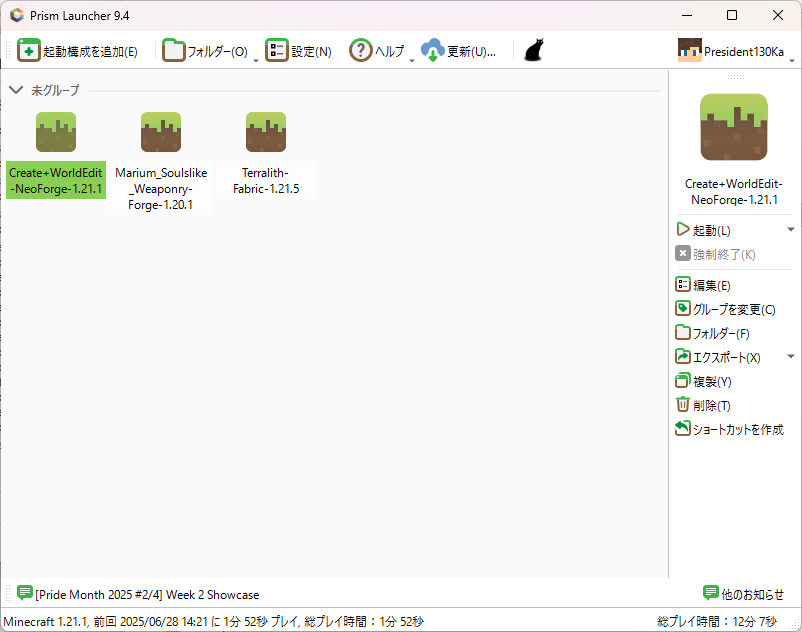The height and width of the screenshot is (632, 802).
Task: Select the Marium_Soulslike_Weaponry-Forge-1.20.1 instance icon
Action: [161, 132]
